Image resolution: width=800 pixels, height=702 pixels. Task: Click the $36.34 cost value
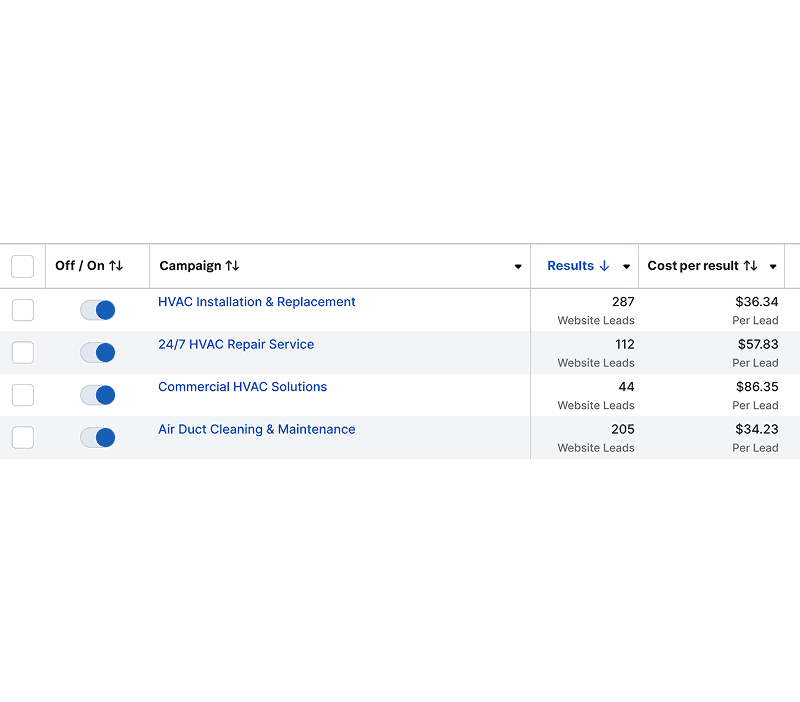pos(757,302)
